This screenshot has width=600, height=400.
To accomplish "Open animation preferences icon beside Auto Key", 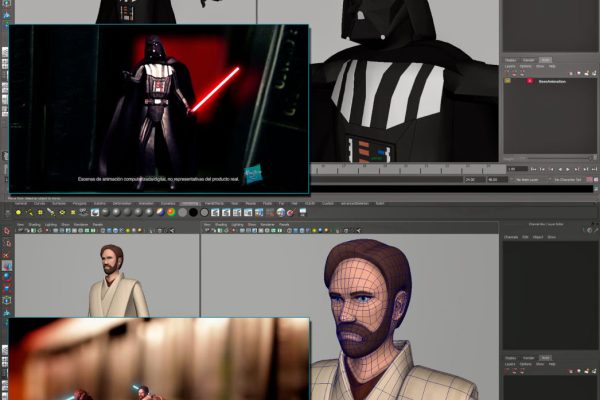I will click(x=596, y=180).
